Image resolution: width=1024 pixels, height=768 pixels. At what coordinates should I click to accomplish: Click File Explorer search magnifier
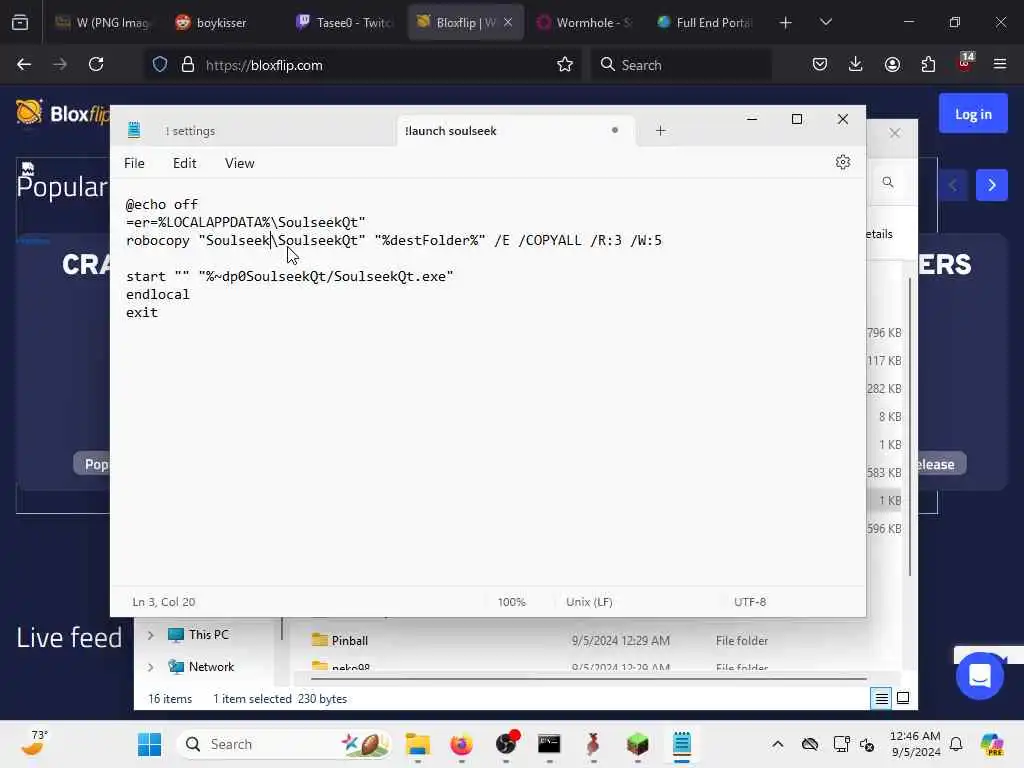click(888, 182)
